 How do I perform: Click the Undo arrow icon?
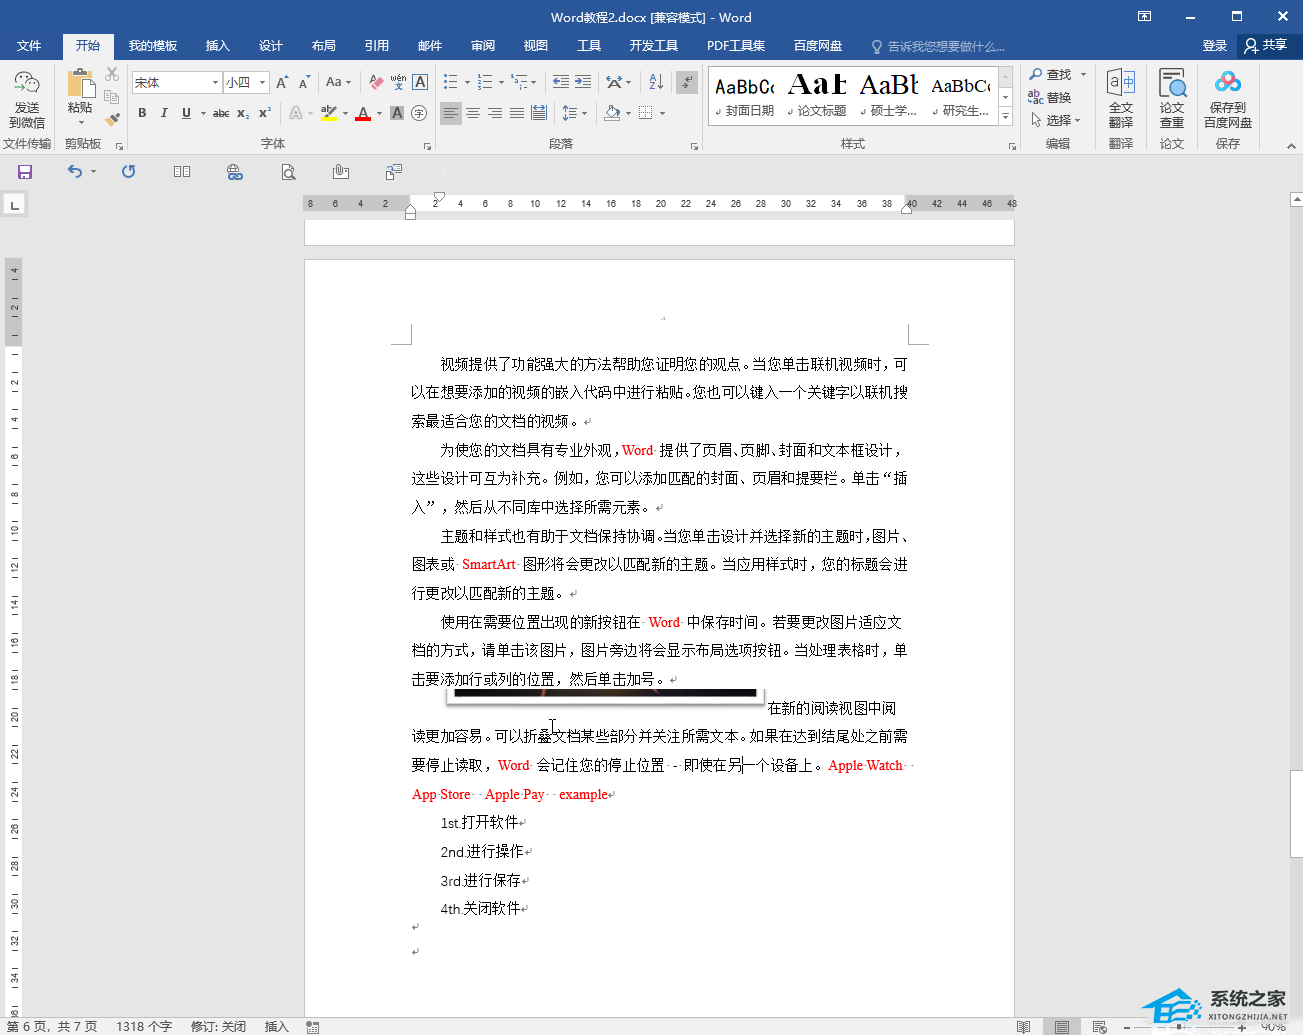[x=75, y=172]
